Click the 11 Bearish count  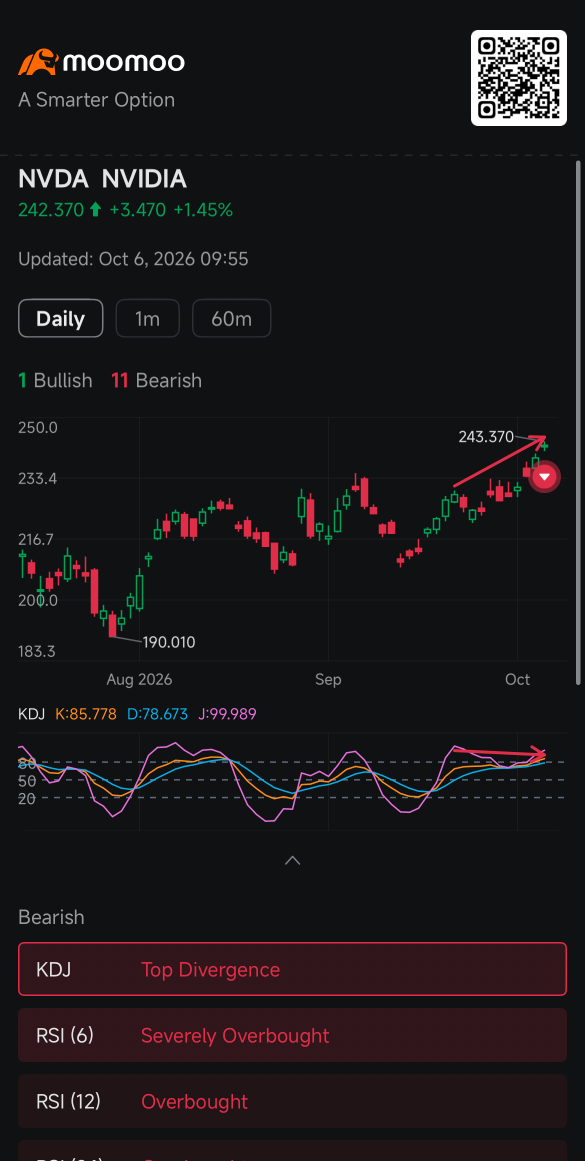[x=156, y=381]
